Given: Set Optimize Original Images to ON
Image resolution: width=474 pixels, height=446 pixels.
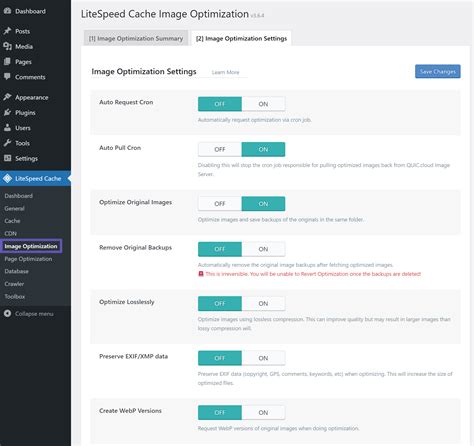Looking at the screenshot, I should tap(263, 204).
